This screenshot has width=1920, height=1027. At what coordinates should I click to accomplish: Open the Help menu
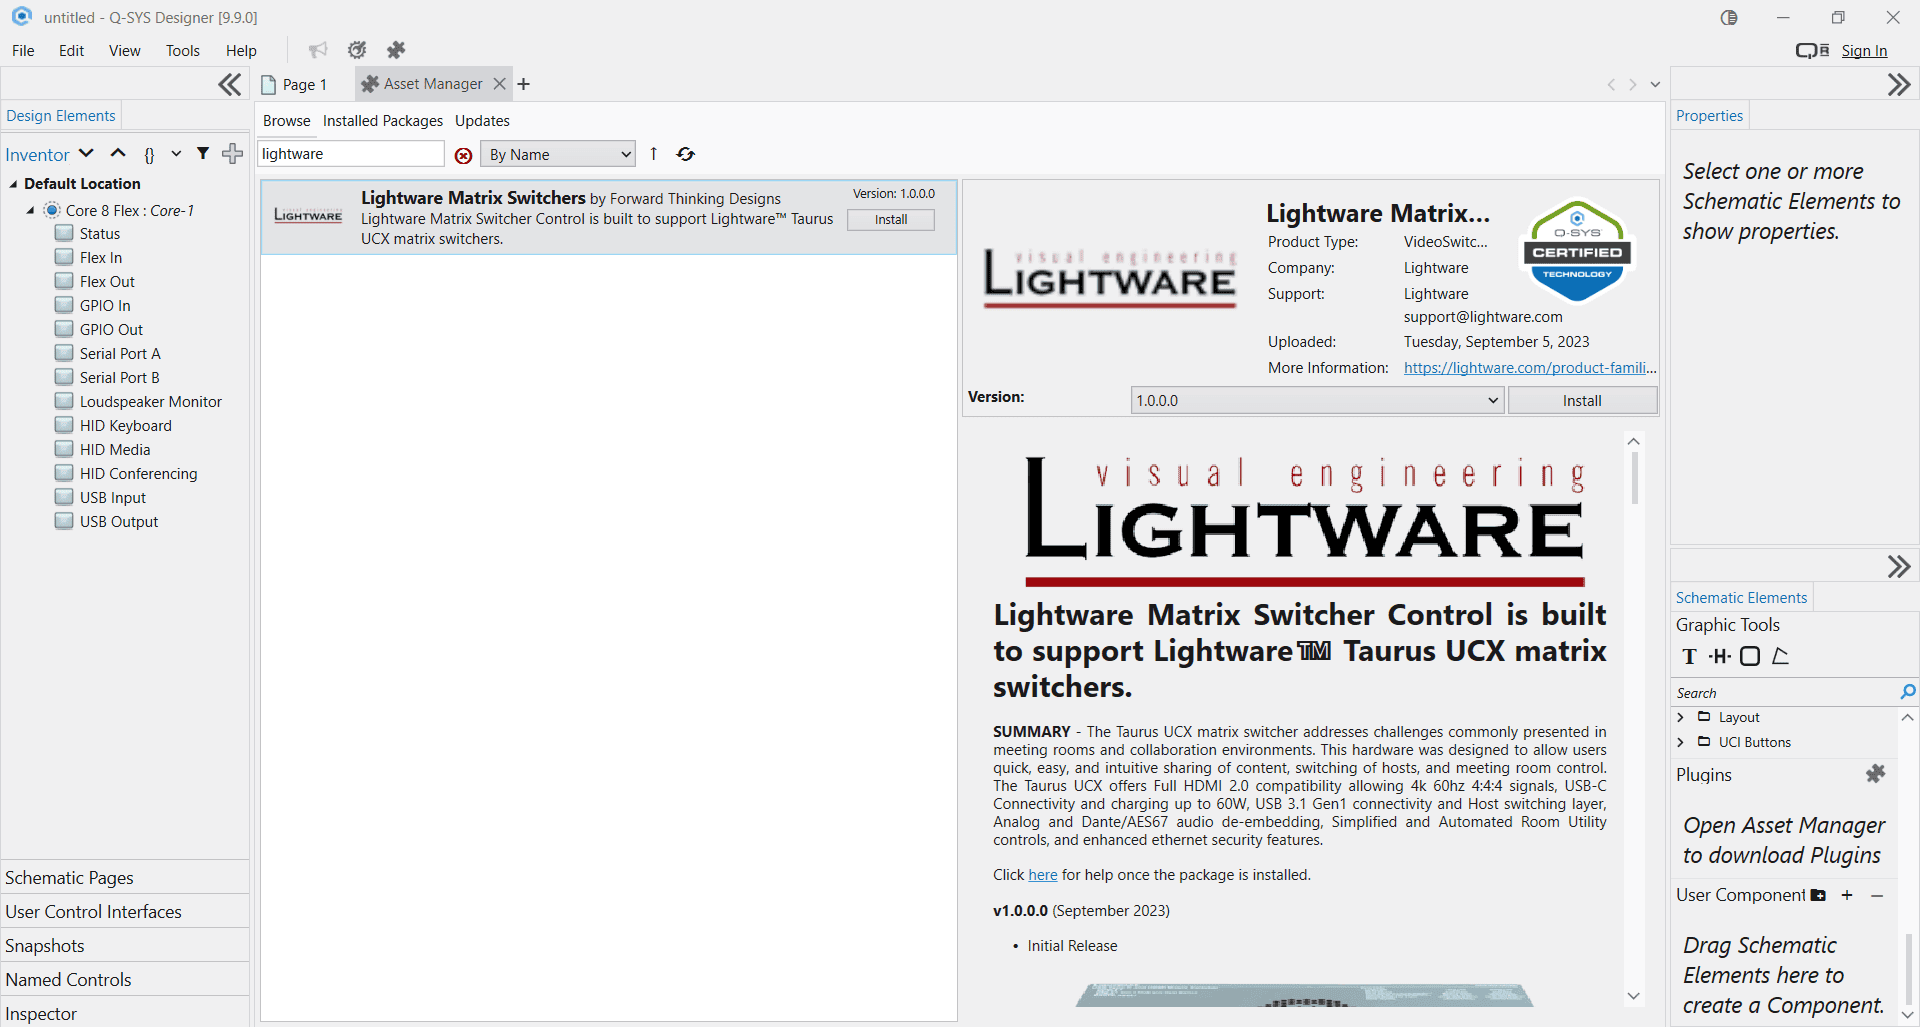click(241, 51)
